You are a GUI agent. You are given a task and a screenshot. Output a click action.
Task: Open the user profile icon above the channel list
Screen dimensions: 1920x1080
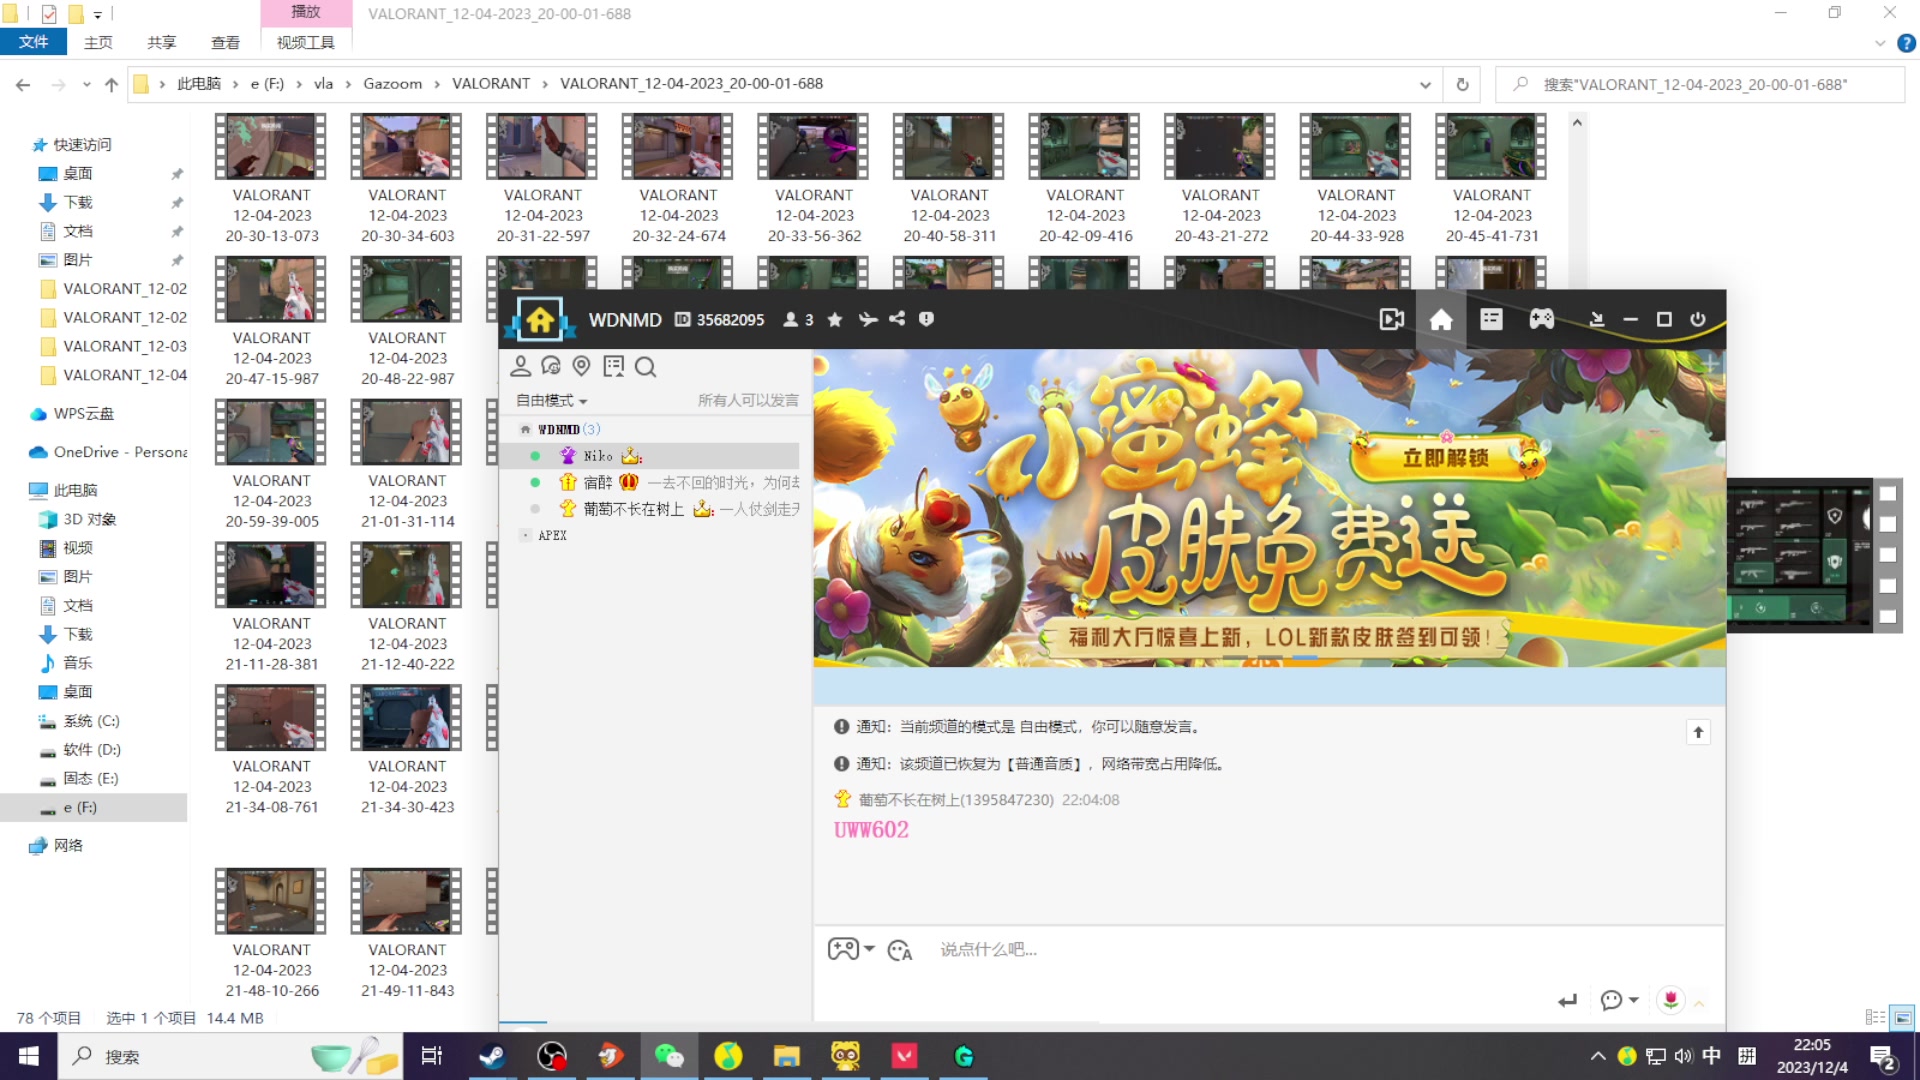(x=520, y=367)
